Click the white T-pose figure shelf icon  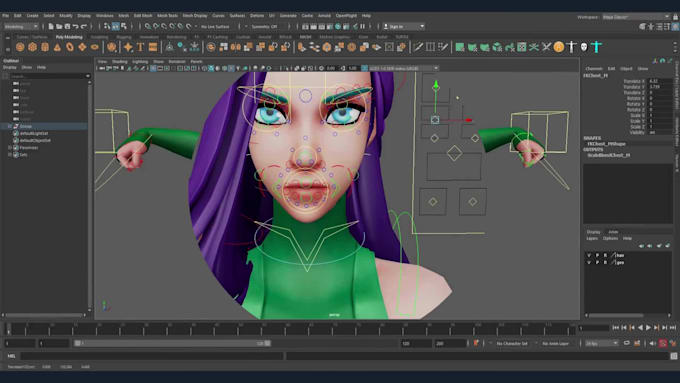pyautogui.click(x=572, y=47)
